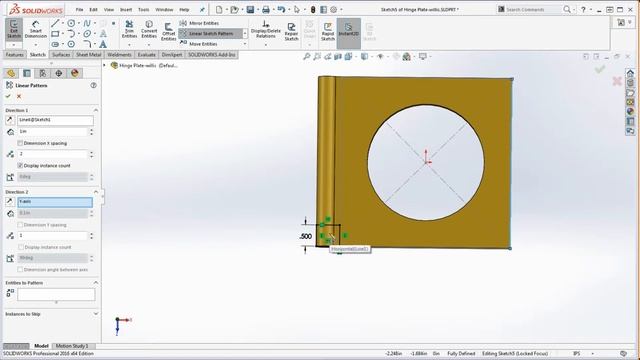
Task: Open Move Entities dropdown arrow
Action: coord(245,44)
